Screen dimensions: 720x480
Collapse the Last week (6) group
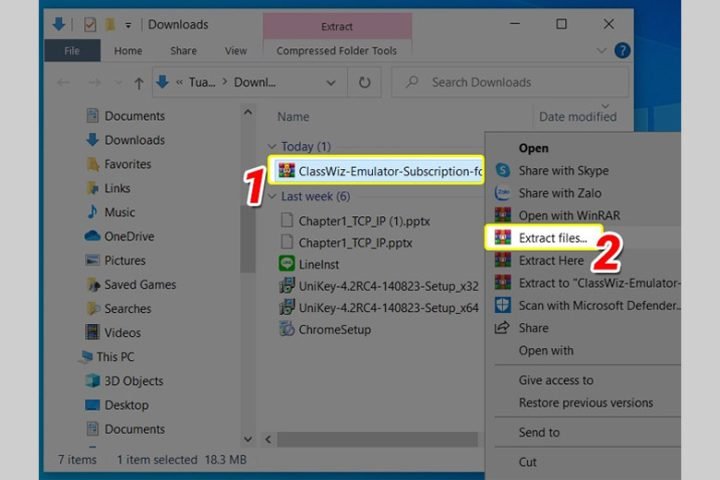click(272, 197)
